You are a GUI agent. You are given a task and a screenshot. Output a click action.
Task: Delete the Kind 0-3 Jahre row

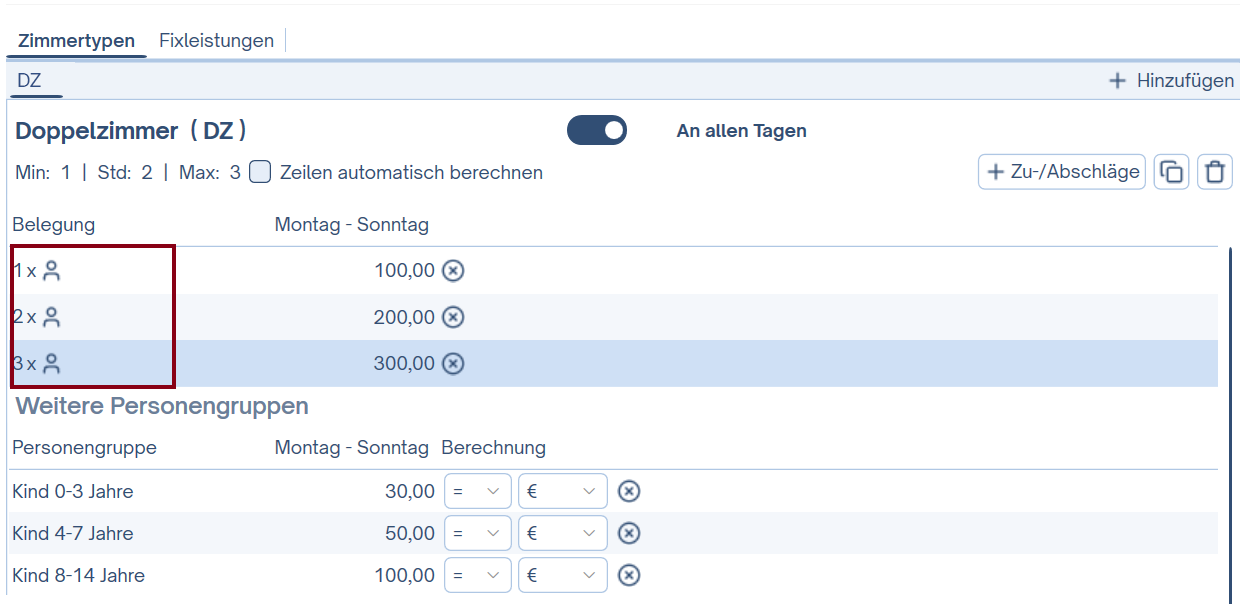(628, 491)
